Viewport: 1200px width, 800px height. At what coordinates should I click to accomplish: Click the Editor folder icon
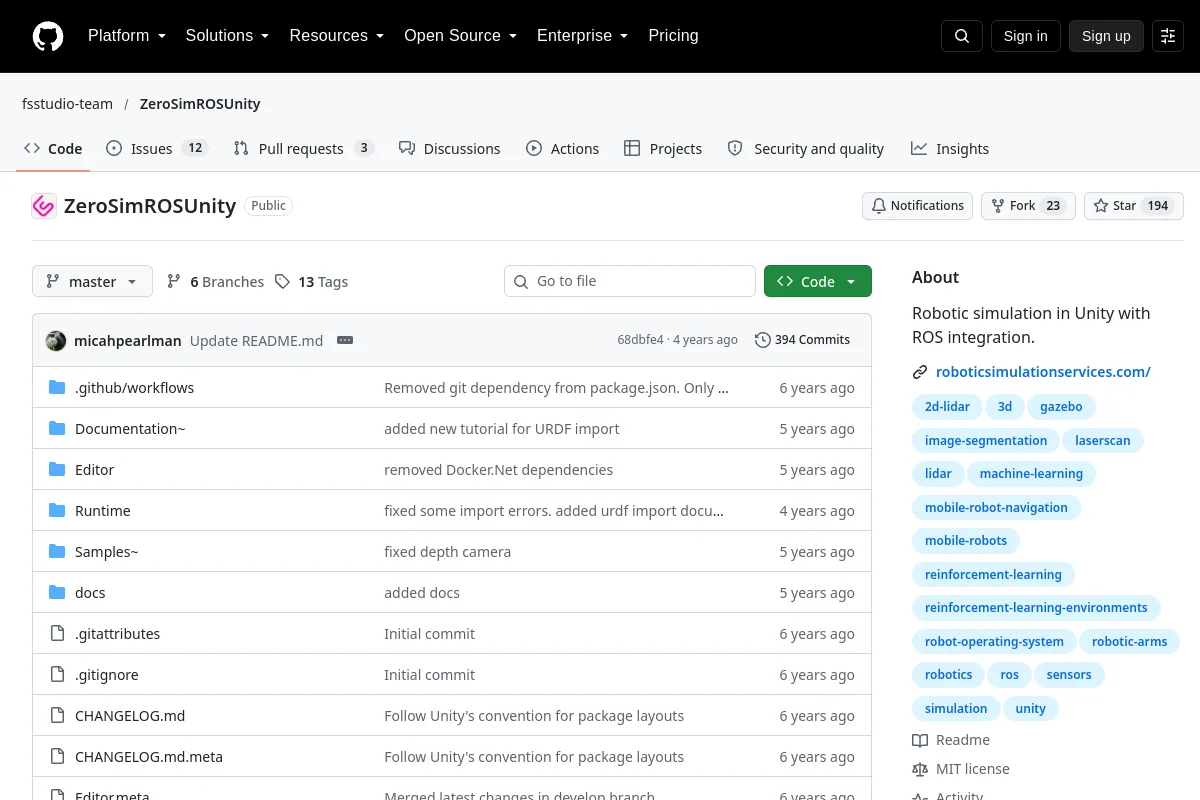click(x=57, y=470)
